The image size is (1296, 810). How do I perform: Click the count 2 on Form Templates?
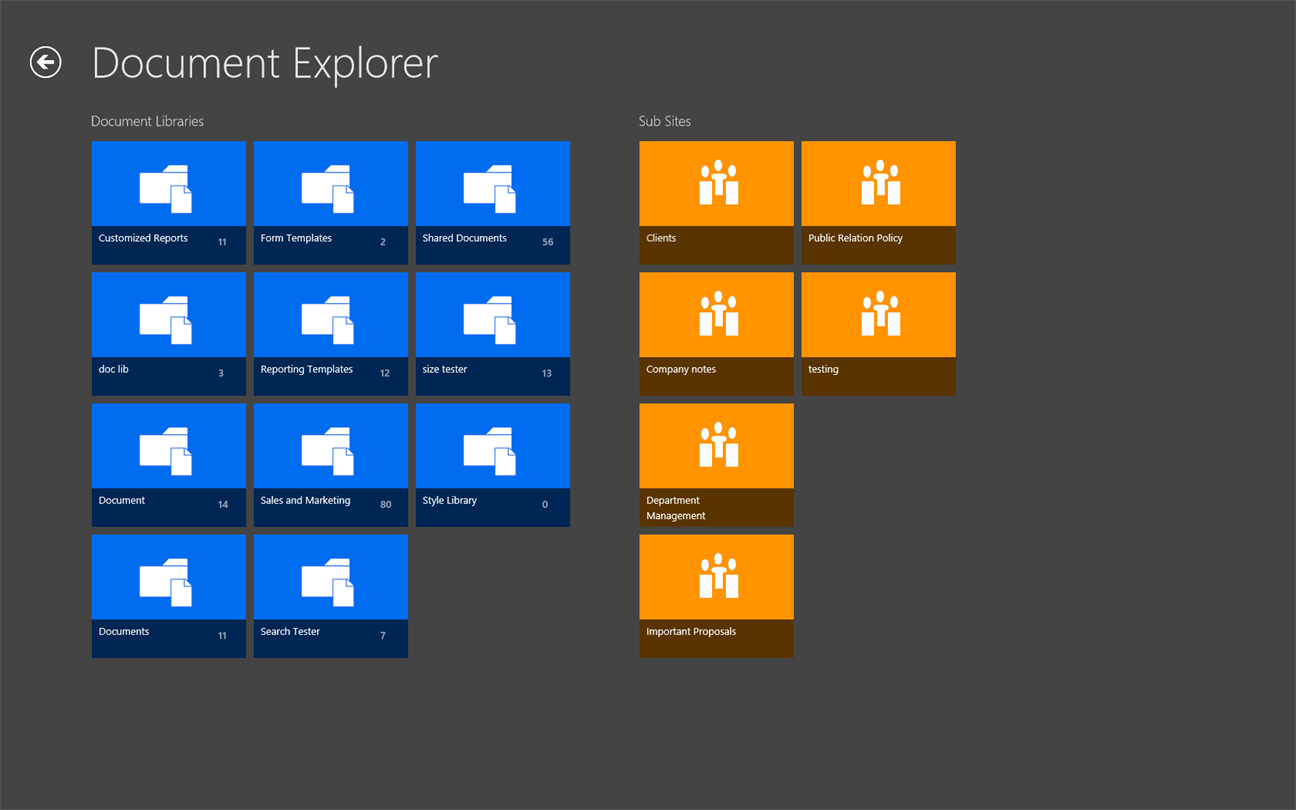pyautogui.click(x=383, y=242)
